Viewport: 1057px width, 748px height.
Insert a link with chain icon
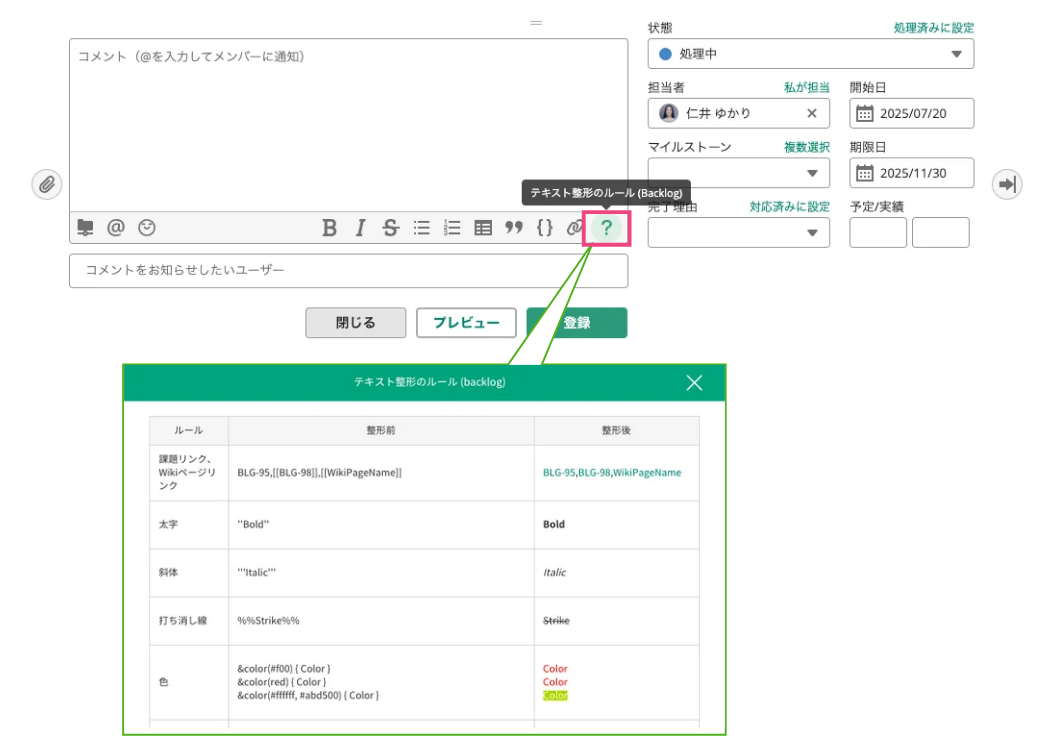click(574, 228)
